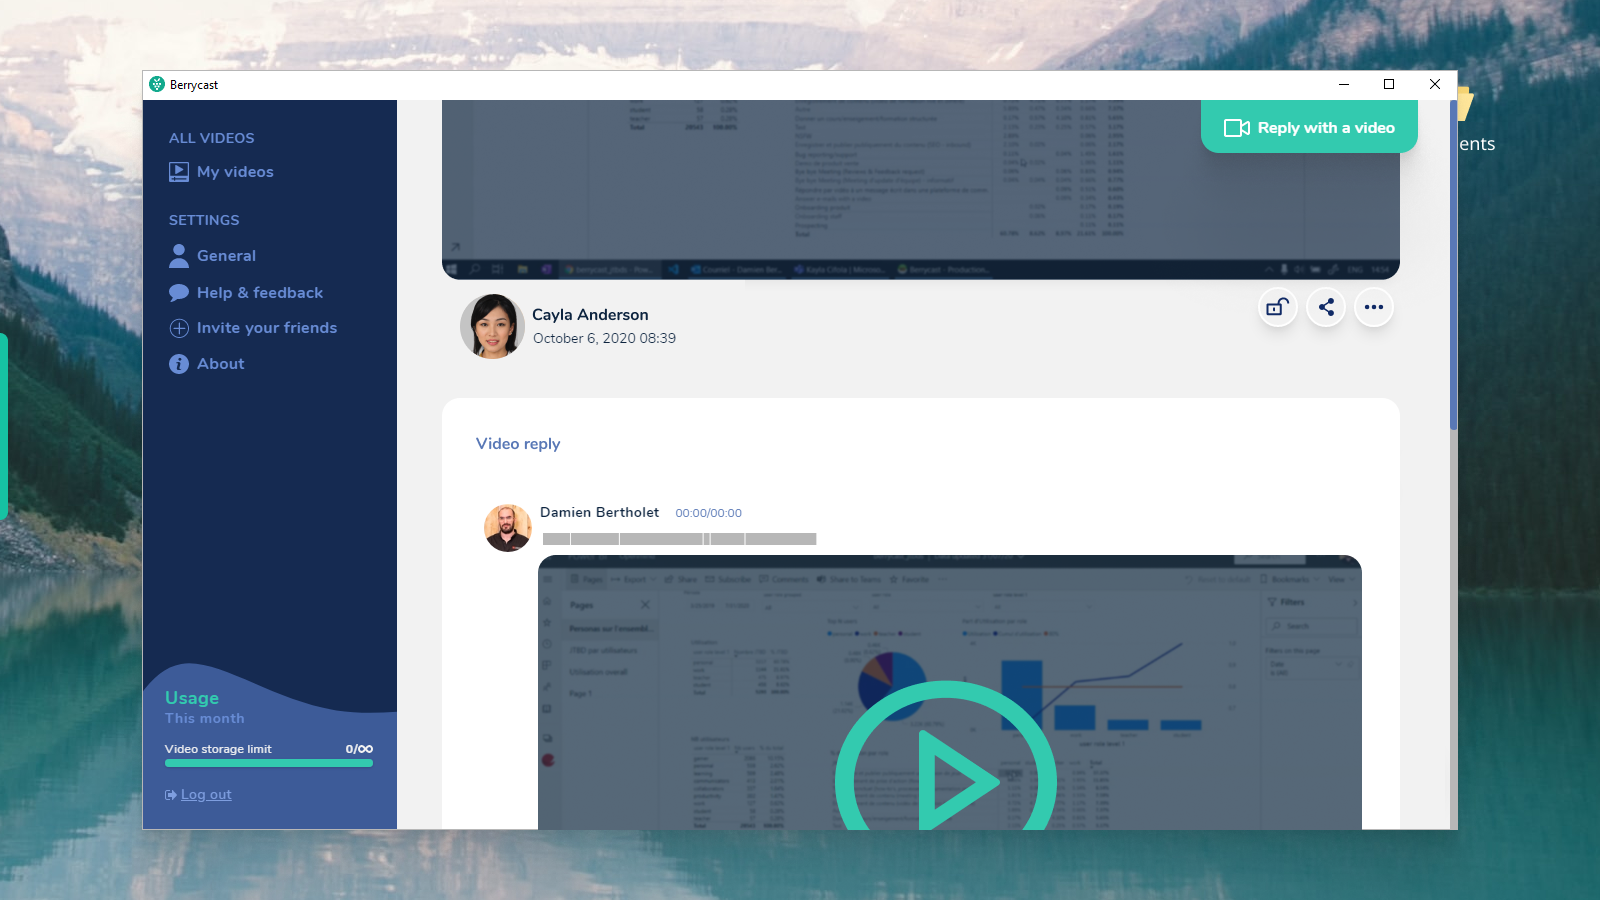
Task: Click the Invite your friends plus icon
Action: (x=179, y=328)
